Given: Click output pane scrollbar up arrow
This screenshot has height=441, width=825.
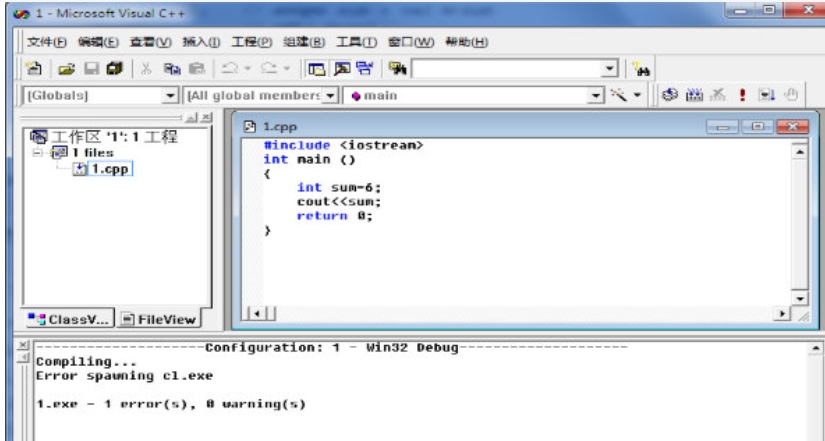Looking at the screenshot, I should (816, 348).
